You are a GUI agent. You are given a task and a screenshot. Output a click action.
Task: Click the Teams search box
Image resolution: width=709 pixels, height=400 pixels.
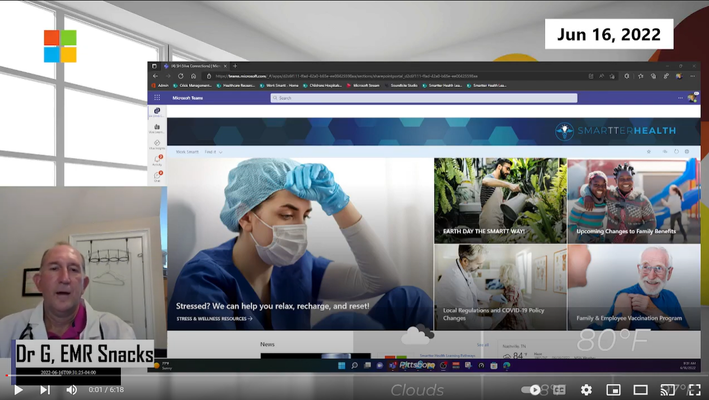click(x=424, y=98)
